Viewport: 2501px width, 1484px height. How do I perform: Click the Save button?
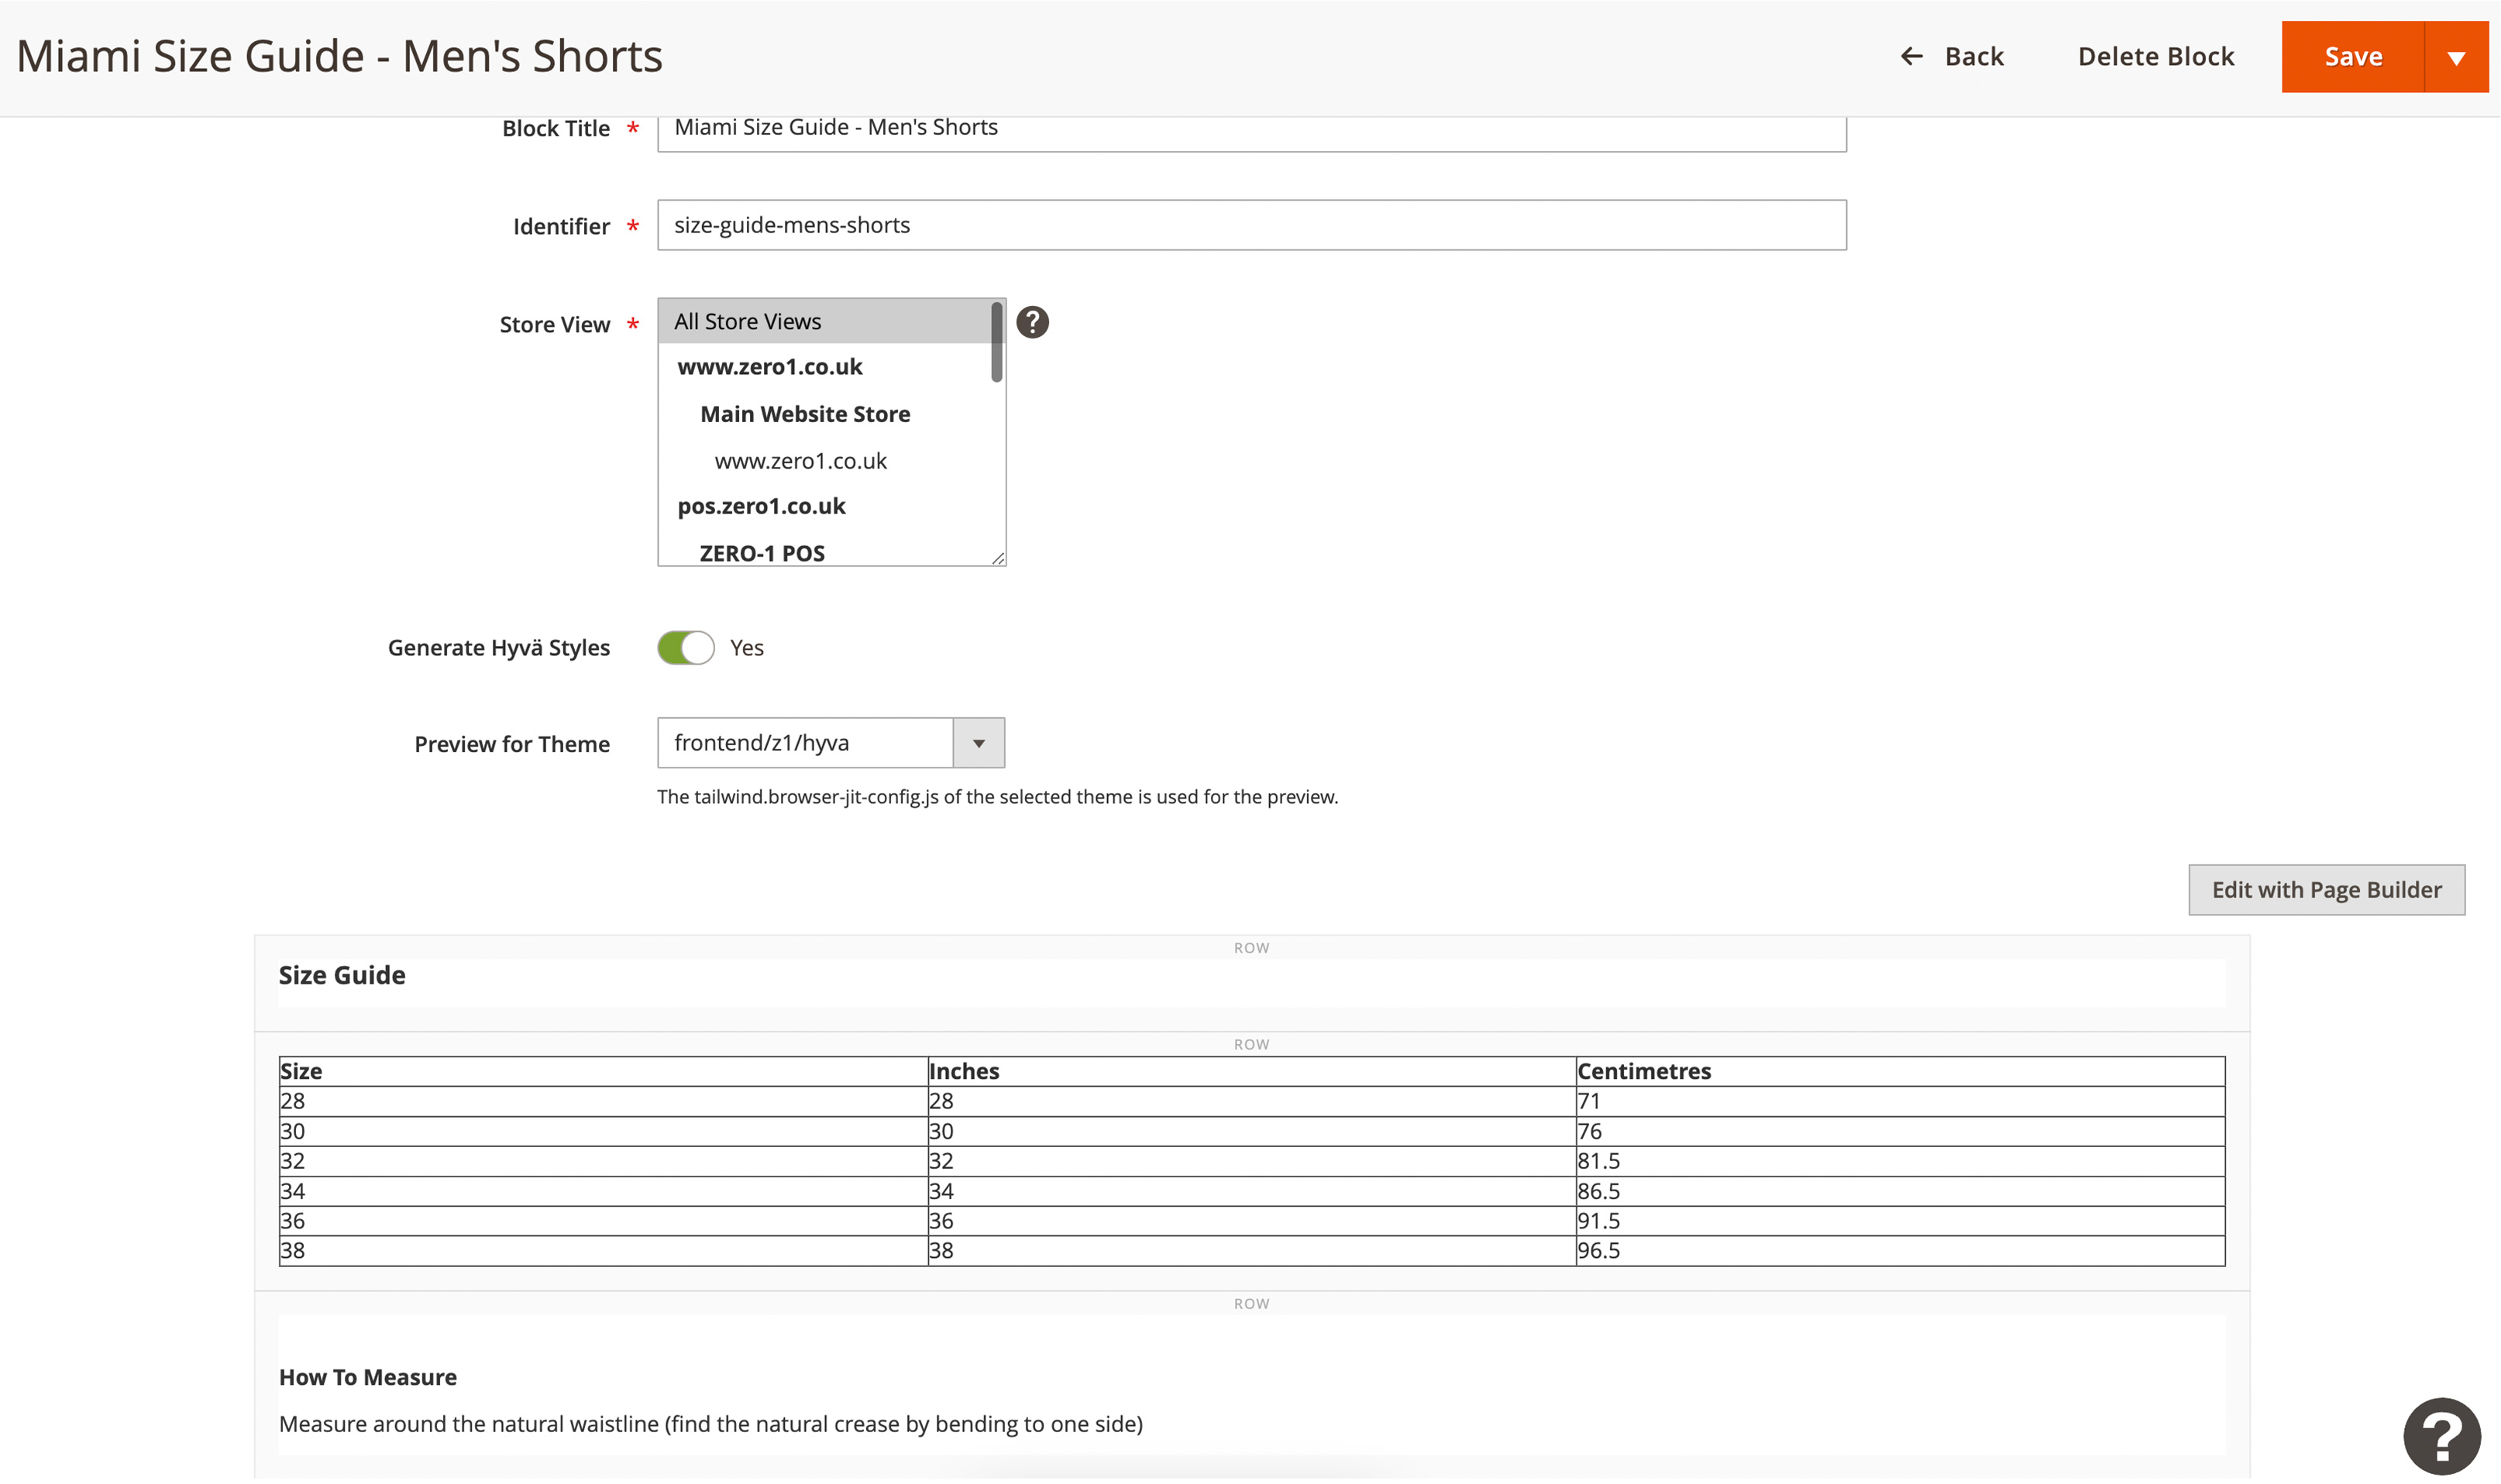(2352, 58)
